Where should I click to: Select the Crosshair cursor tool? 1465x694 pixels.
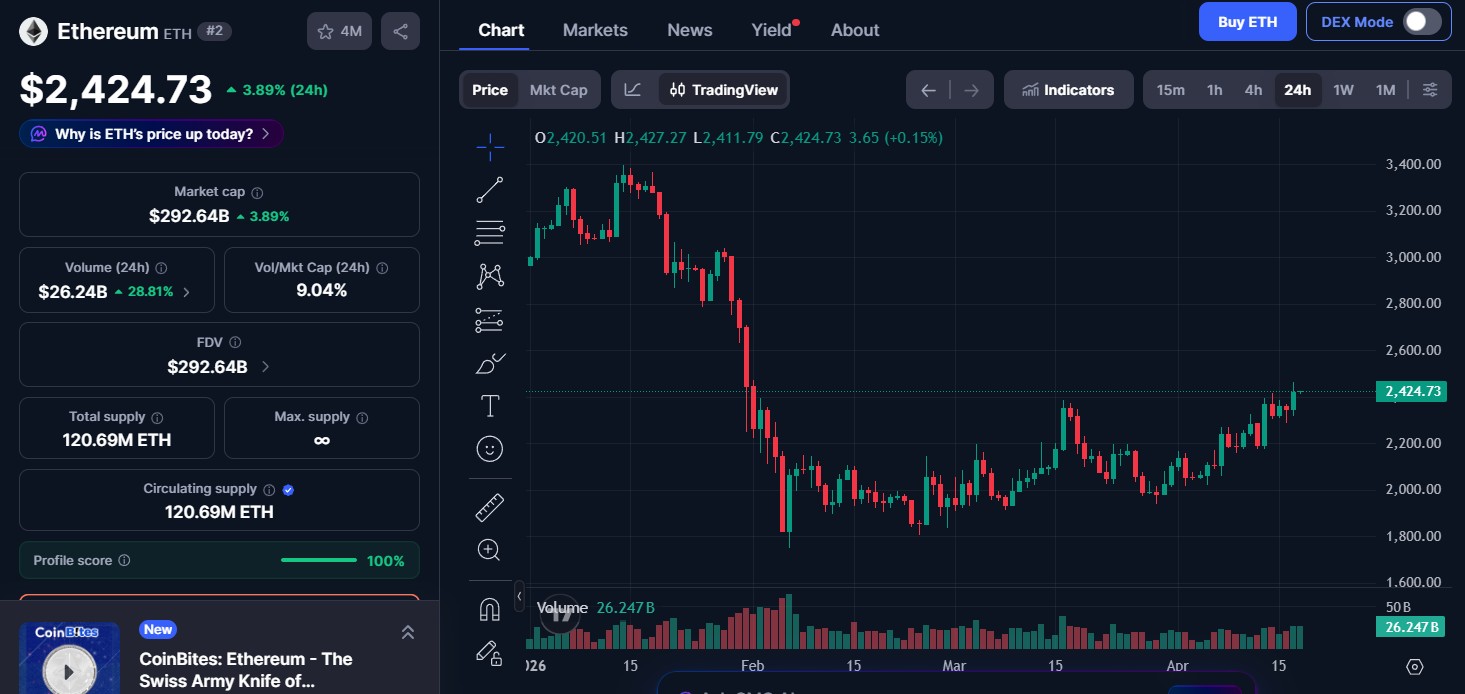point(489,146)
